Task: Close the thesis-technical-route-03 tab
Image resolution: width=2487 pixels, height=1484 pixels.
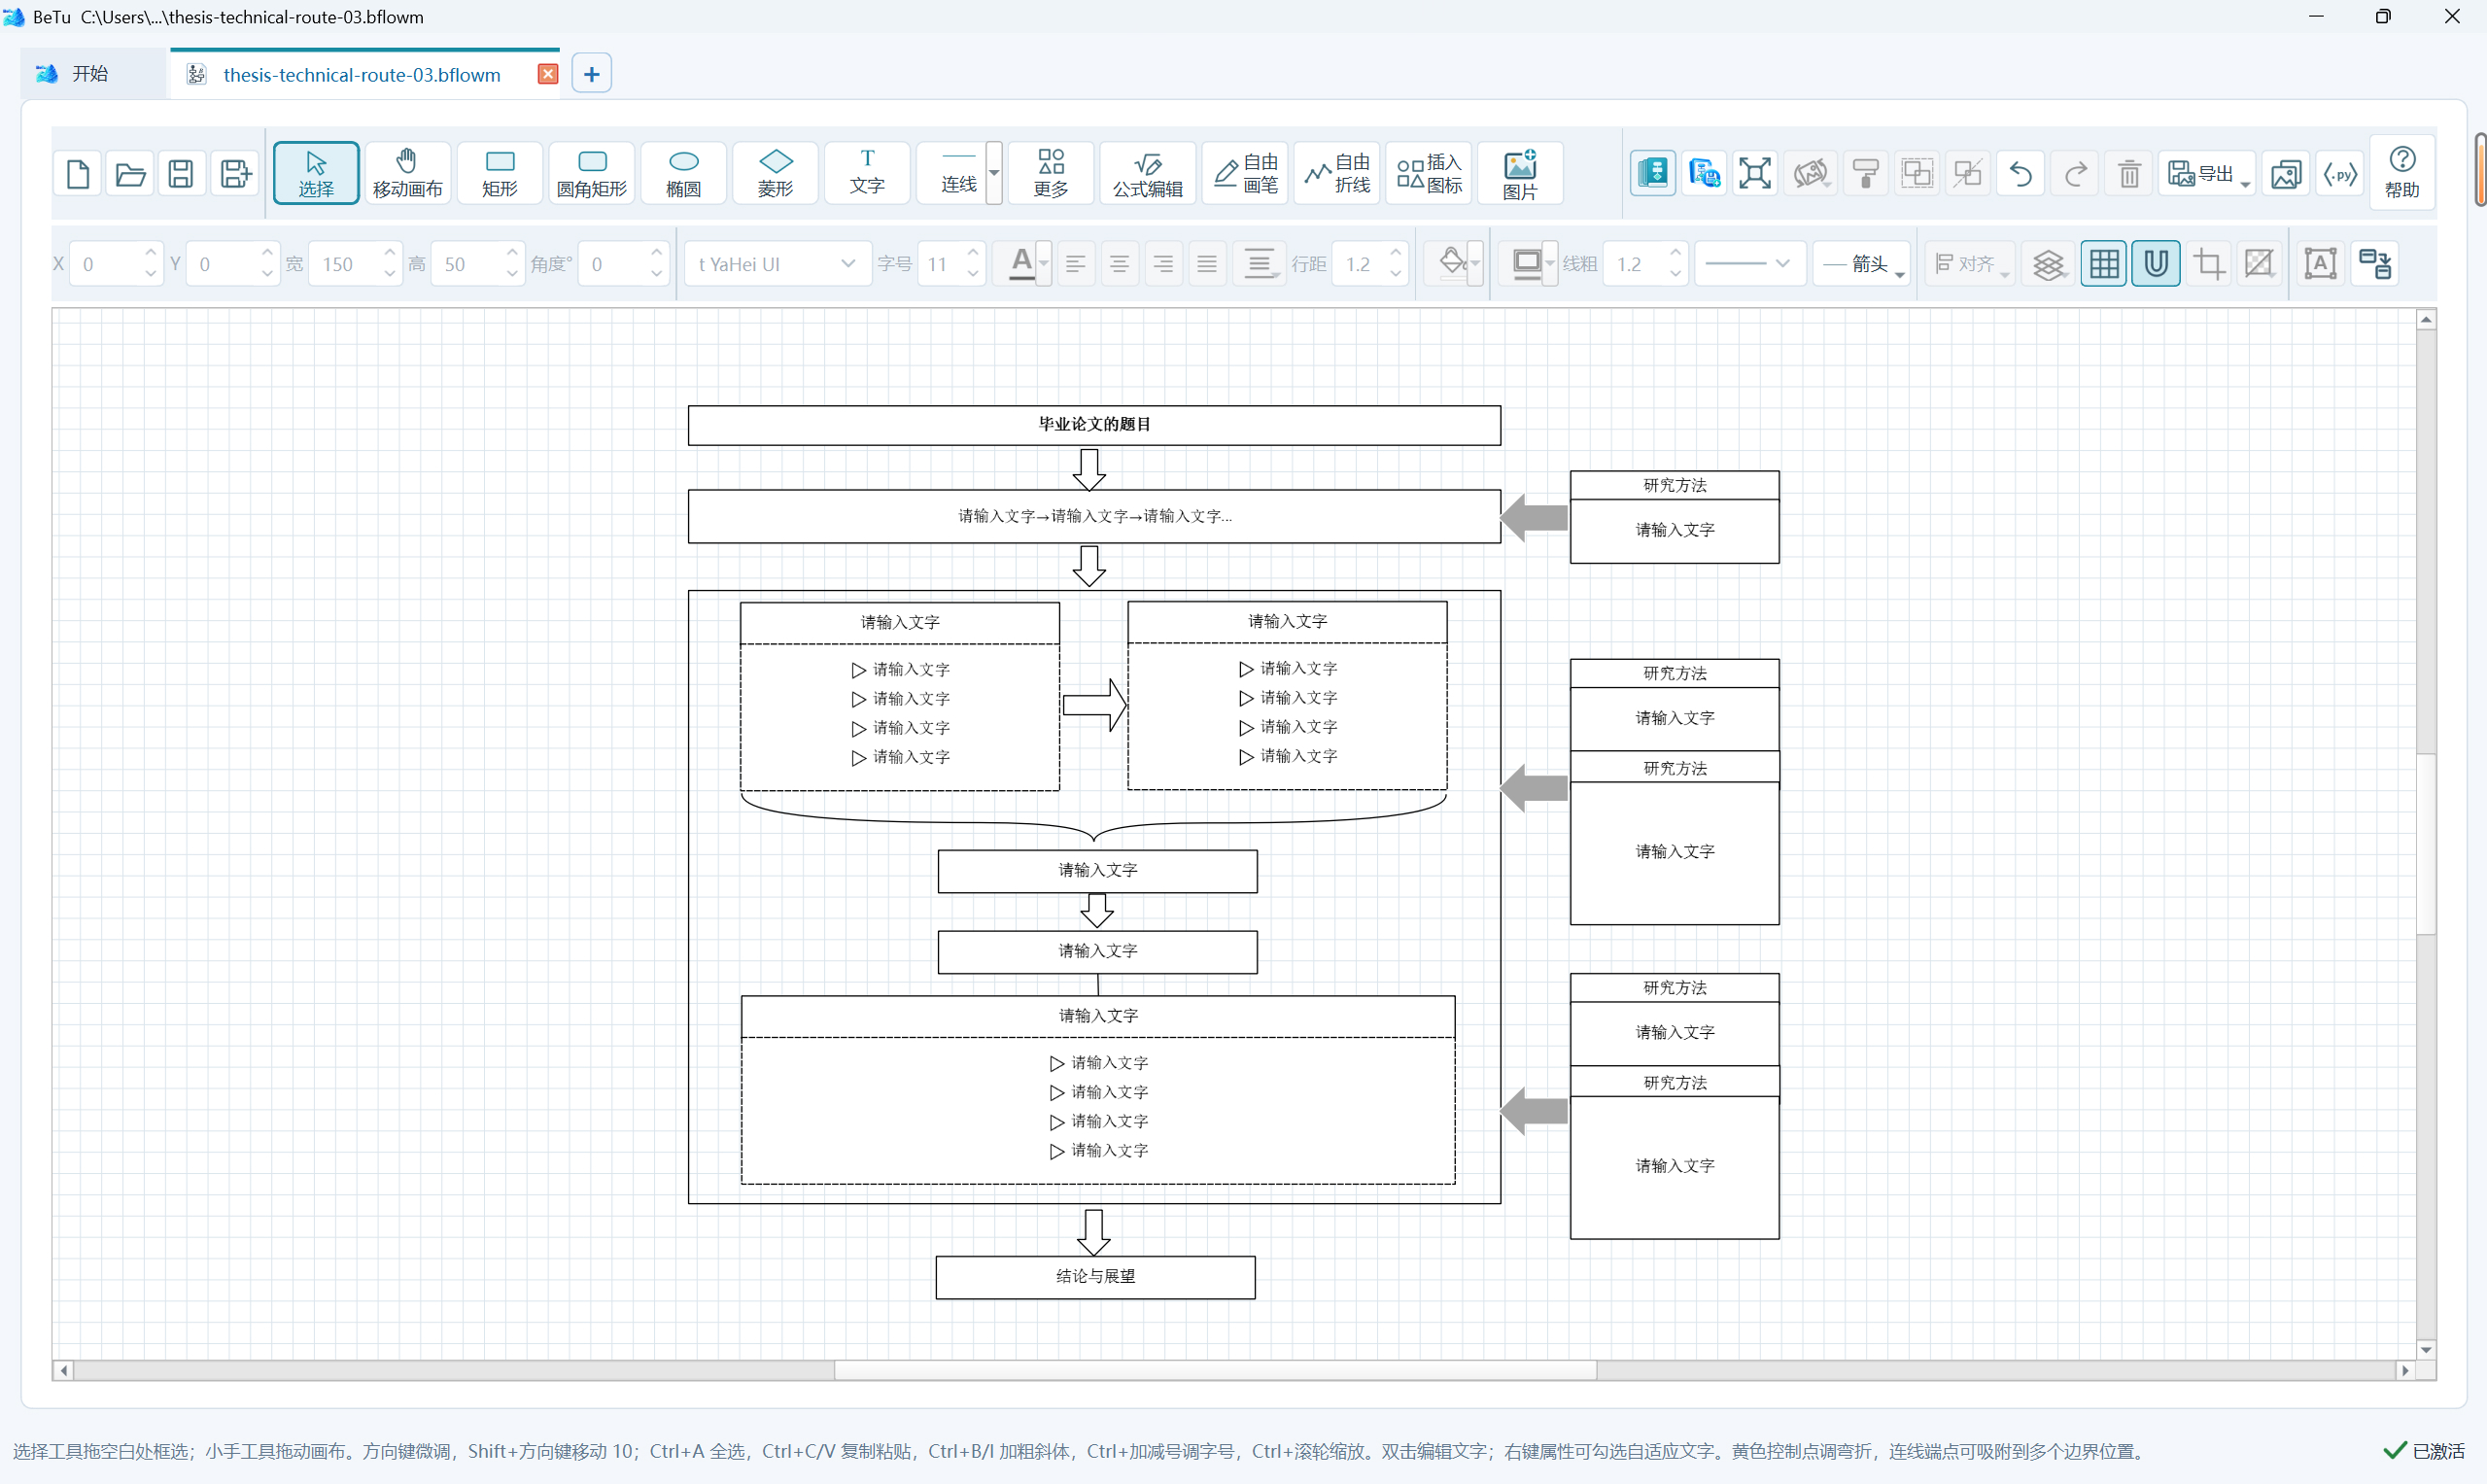Action: point(548,74)
